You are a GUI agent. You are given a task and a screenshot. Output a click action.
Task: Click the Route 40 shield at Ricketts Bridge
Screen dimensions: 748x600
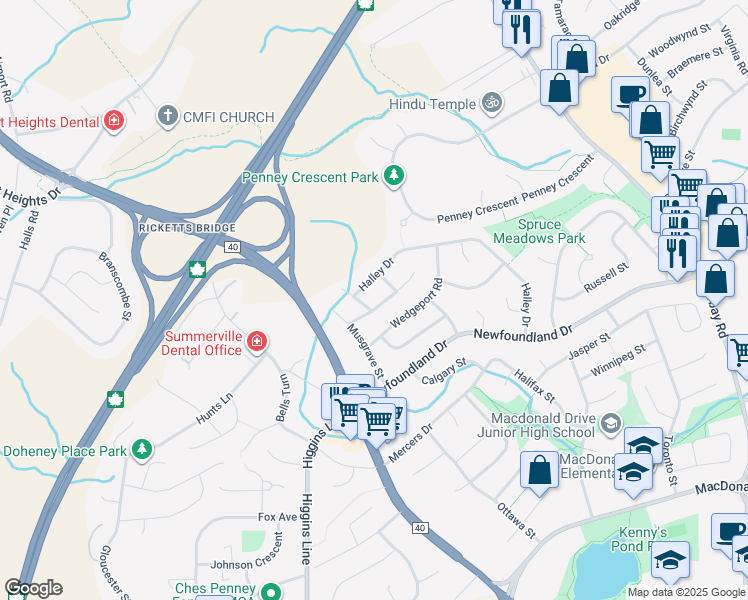[232, 247]
